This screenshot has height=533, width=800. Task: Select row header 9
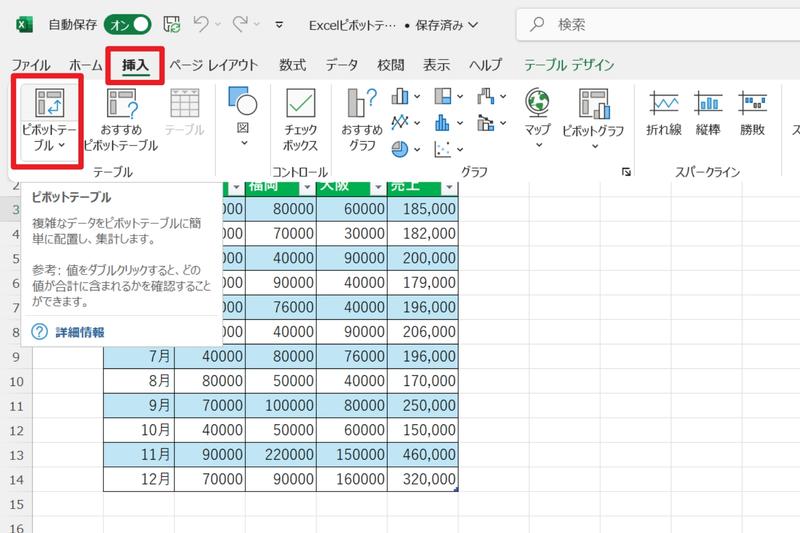[x=16, y=357]
